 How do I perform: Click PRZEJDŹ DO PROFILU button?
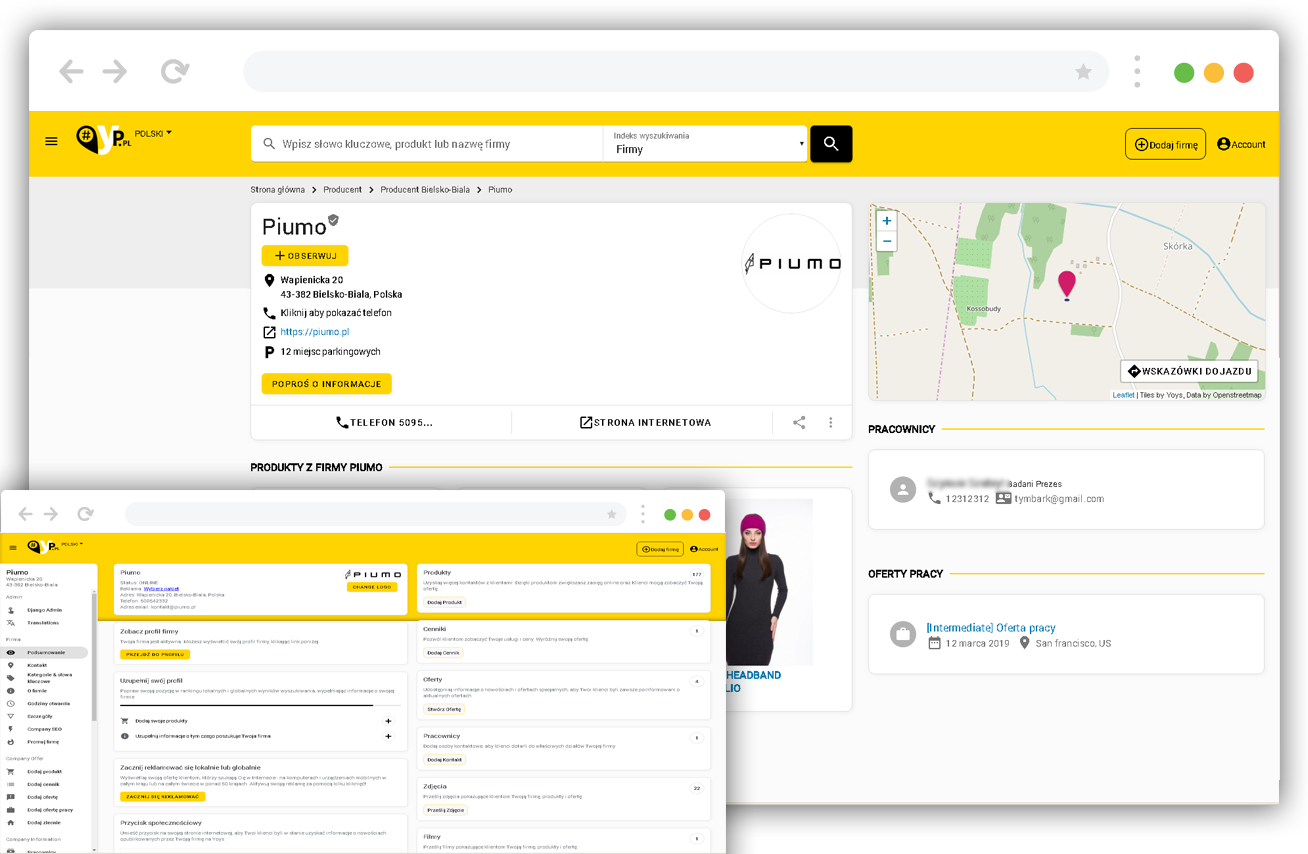point(155,654)
